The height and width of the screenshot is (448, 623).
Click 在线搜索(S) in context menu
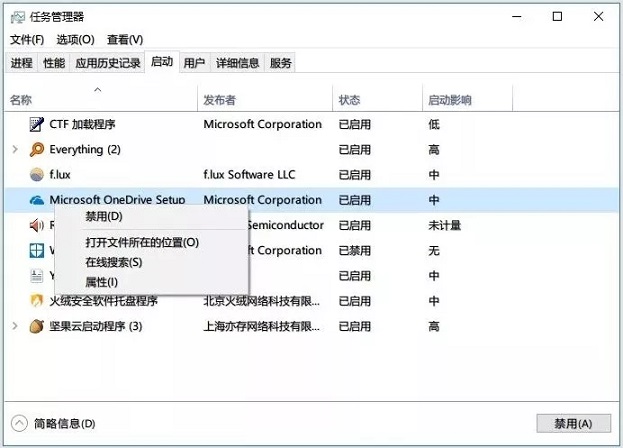[x=114, y=262]
